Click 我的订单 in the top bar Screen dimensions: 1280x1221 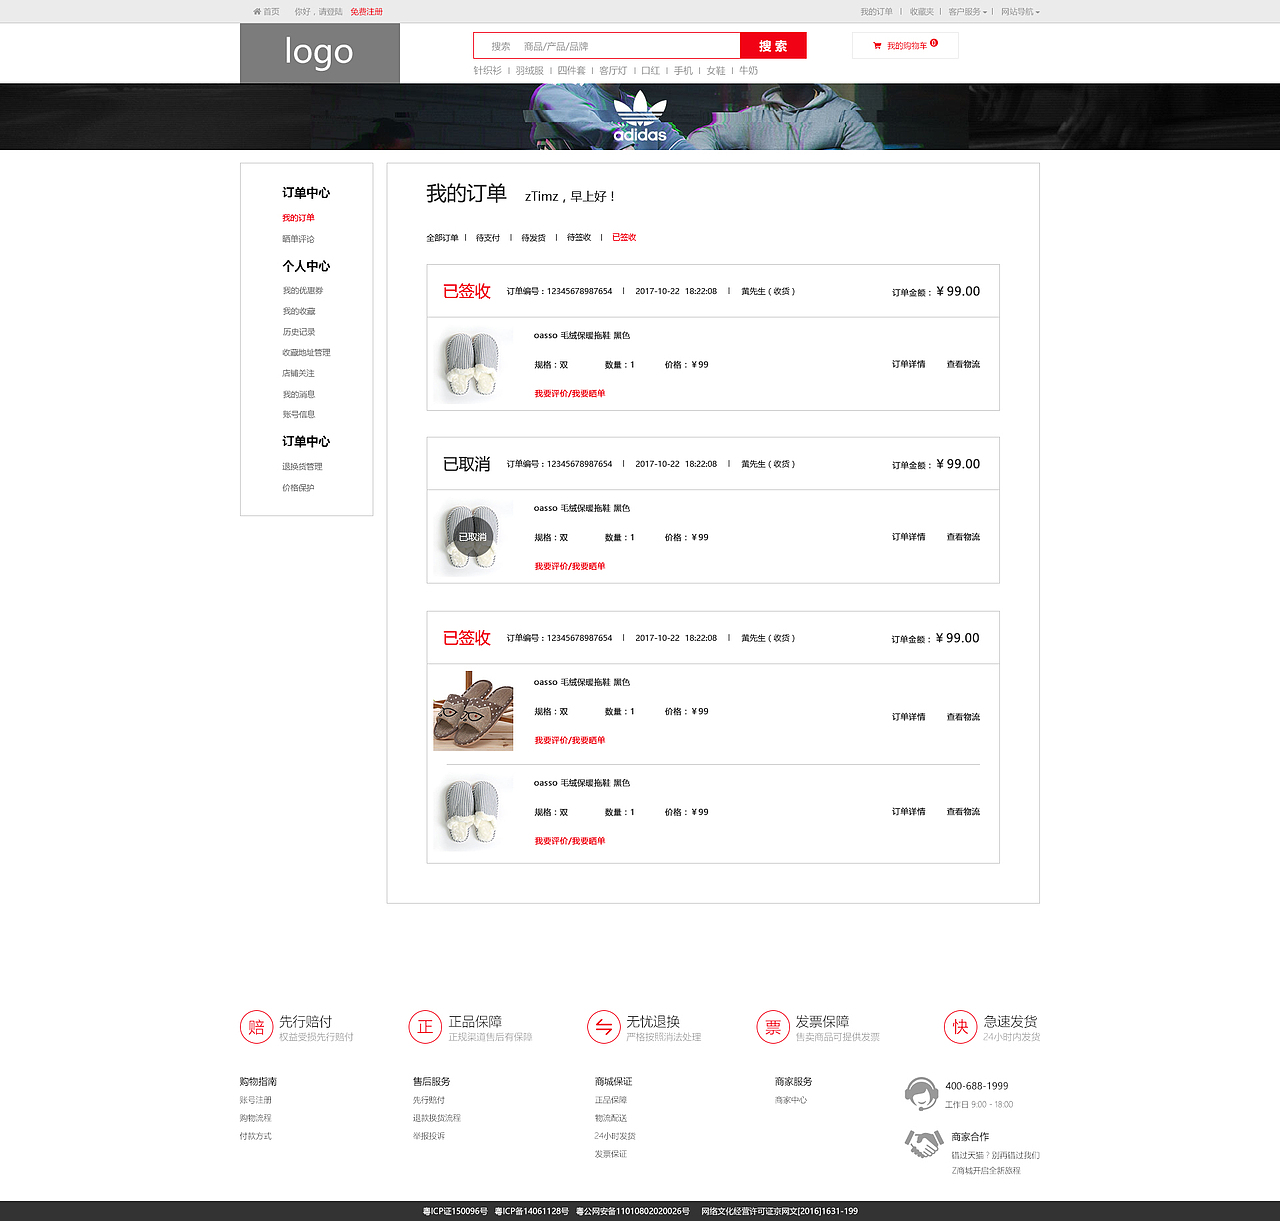pyautogui.click(x=876, y=12)
